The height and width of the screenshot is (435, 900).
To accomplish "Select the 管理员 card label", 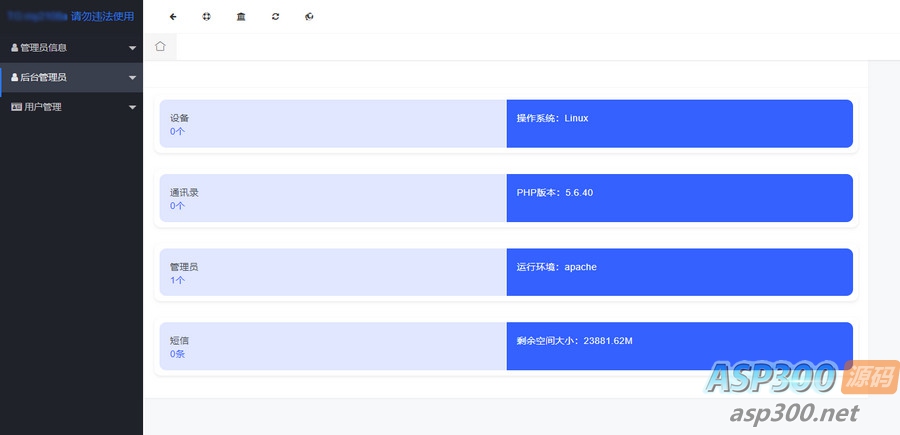I will click(x=184, y=267).
